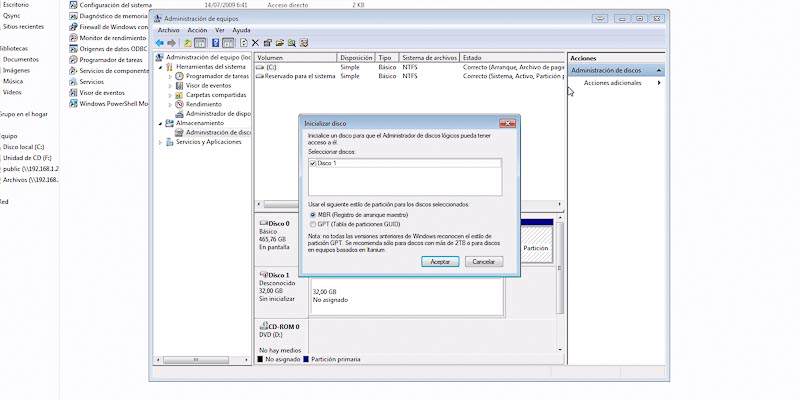Viewport: 800px width, 400px height.
Task: Click the magnifier explore toolbar icon
Action: 292,43
